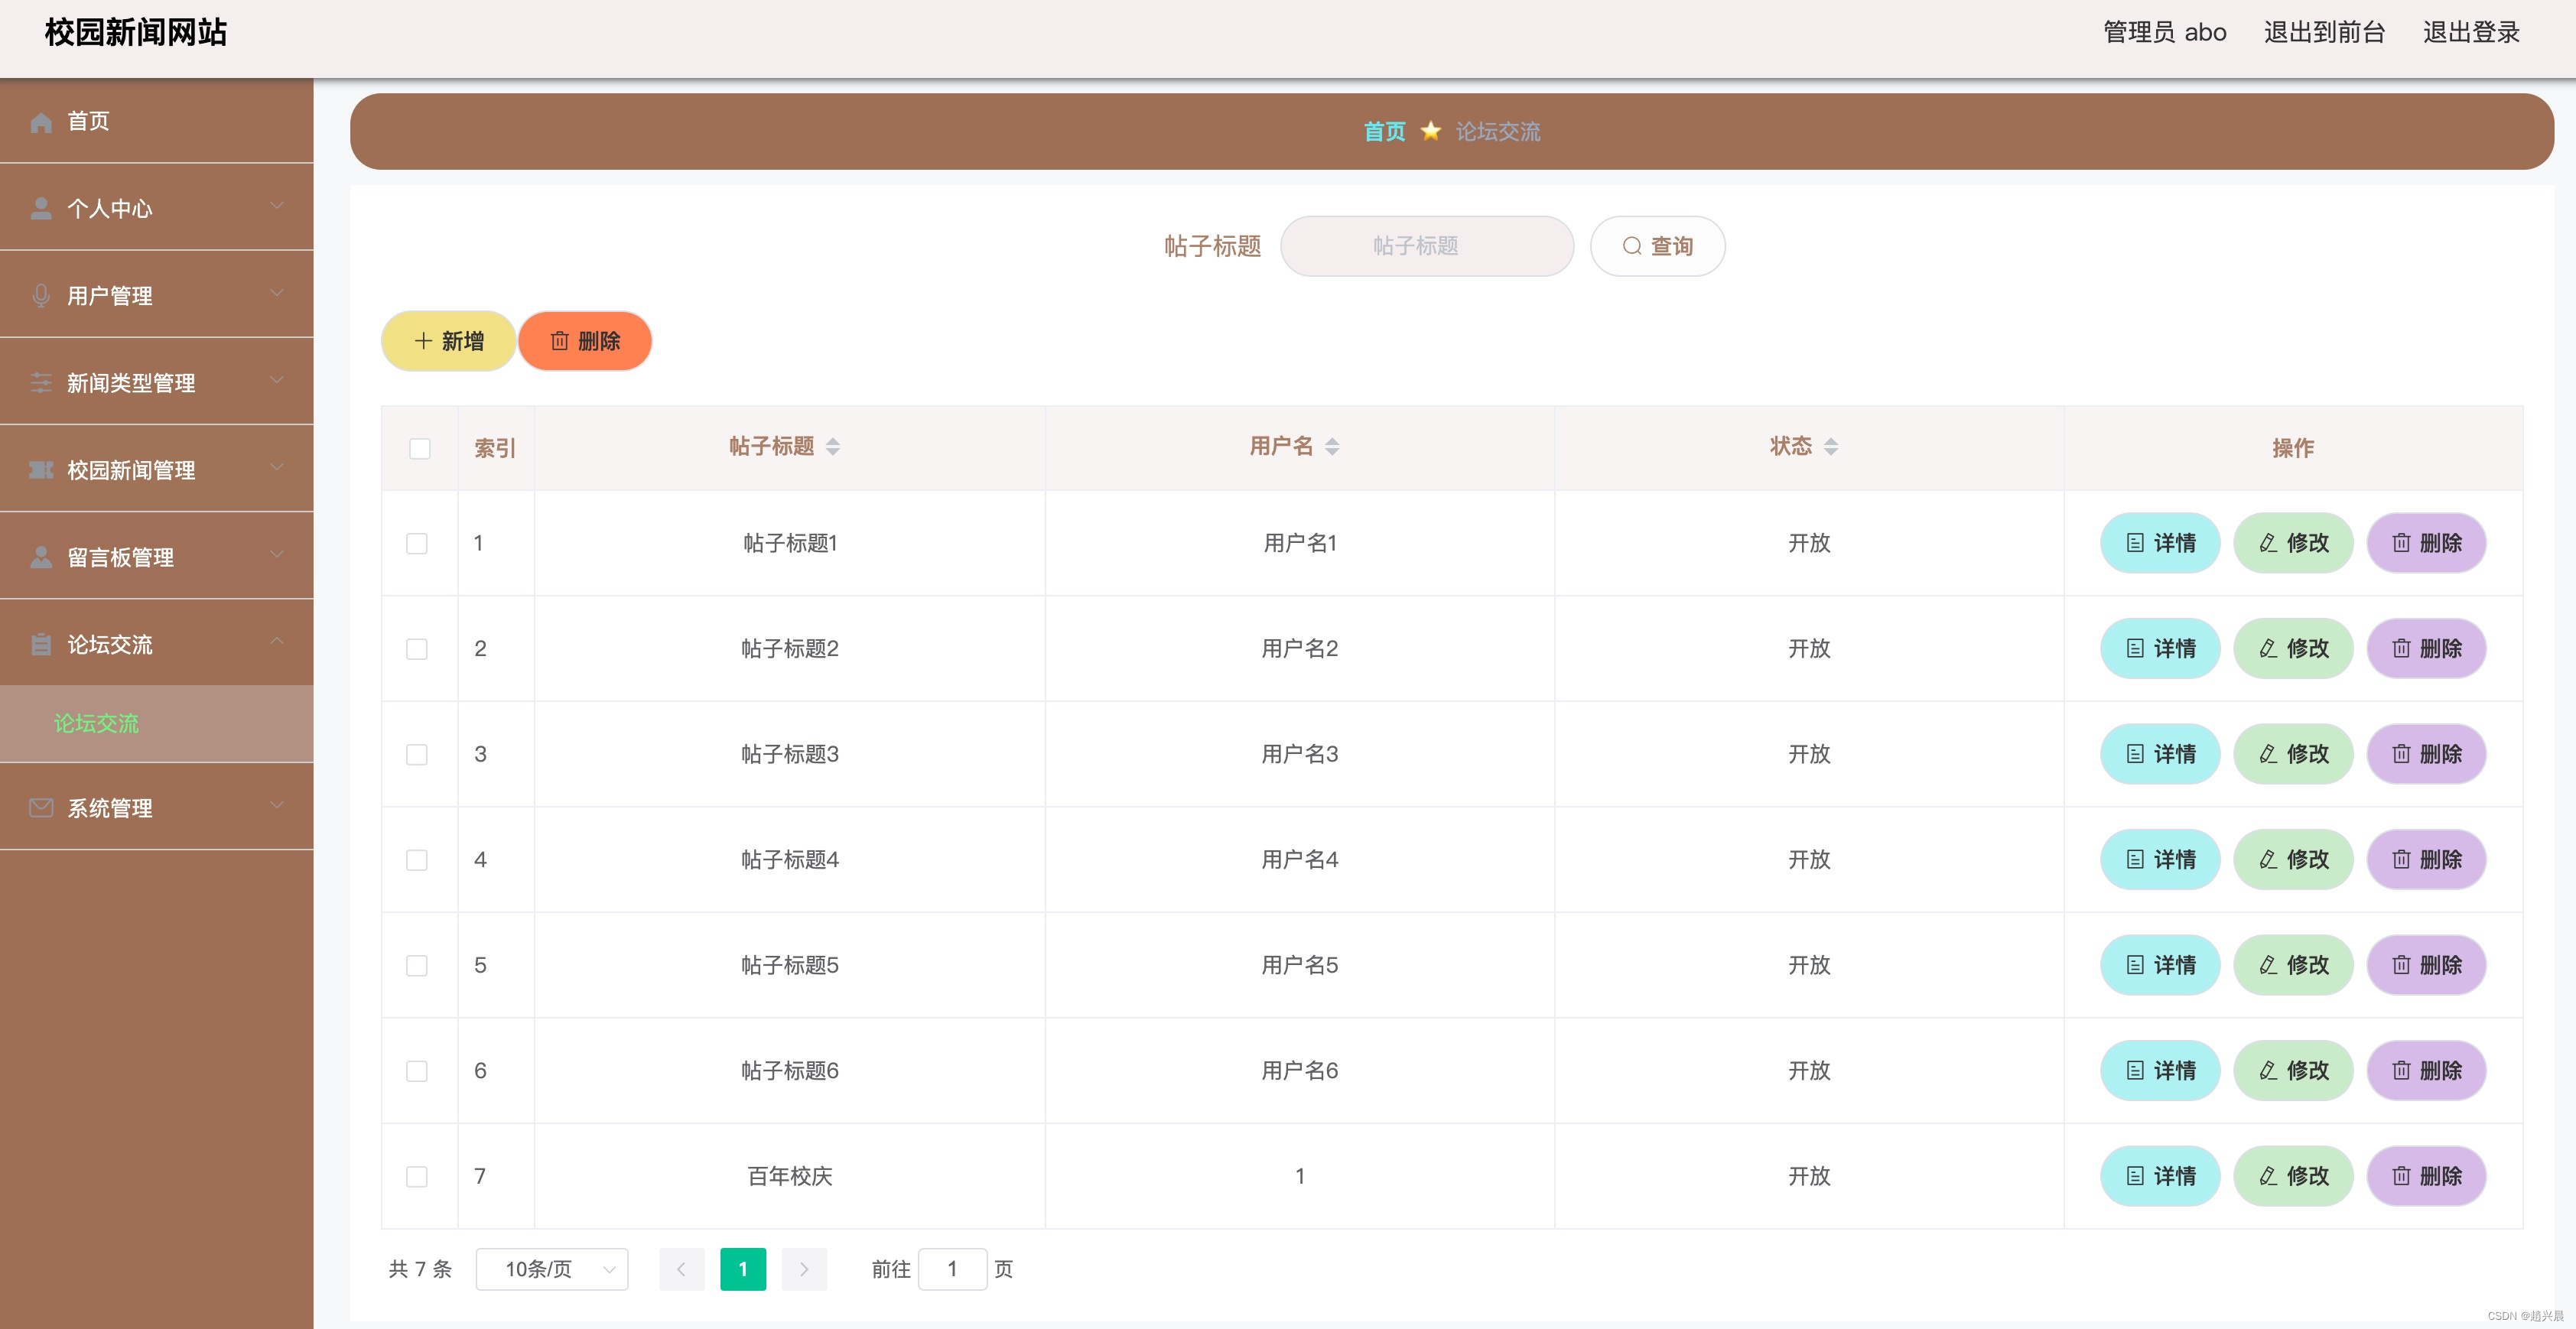Click the home icon beside 首页 in sidebar
The height and width of the screenshot is (1329, 2576).
(41, 122)
